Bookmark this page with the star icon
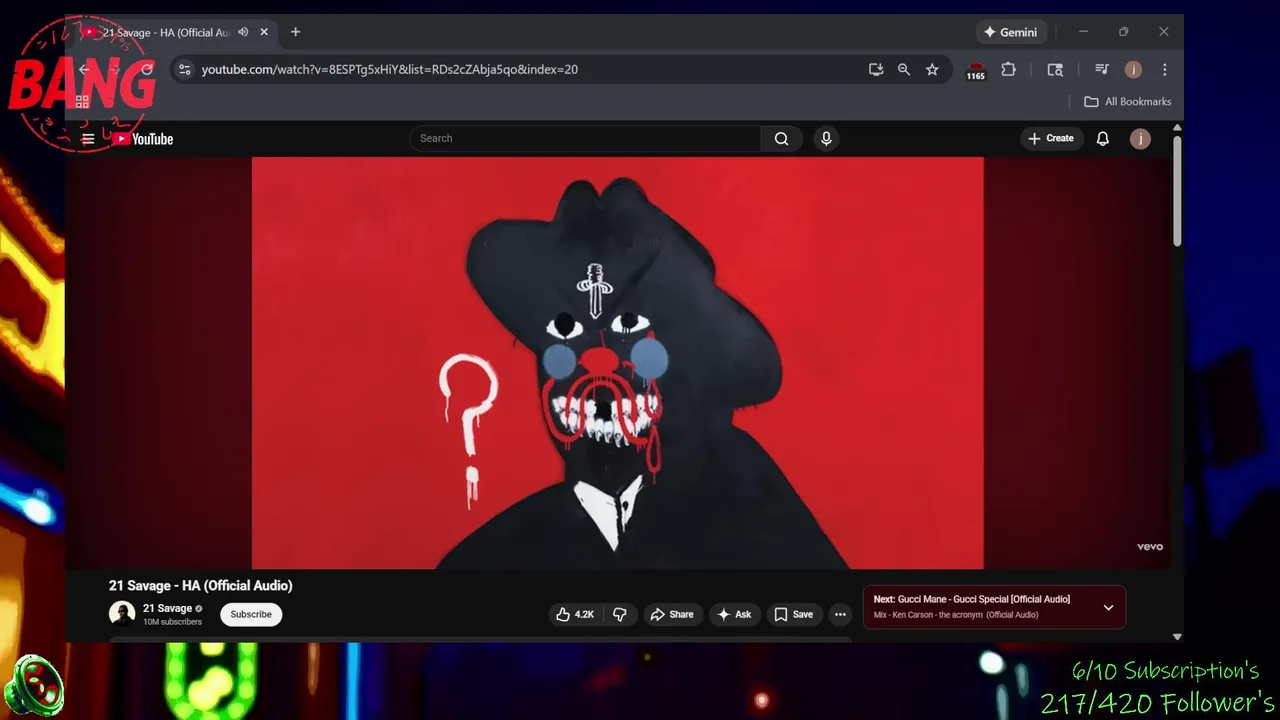Image resolution: width=1280 pixels, height=720 pixels. pos(932,69)
